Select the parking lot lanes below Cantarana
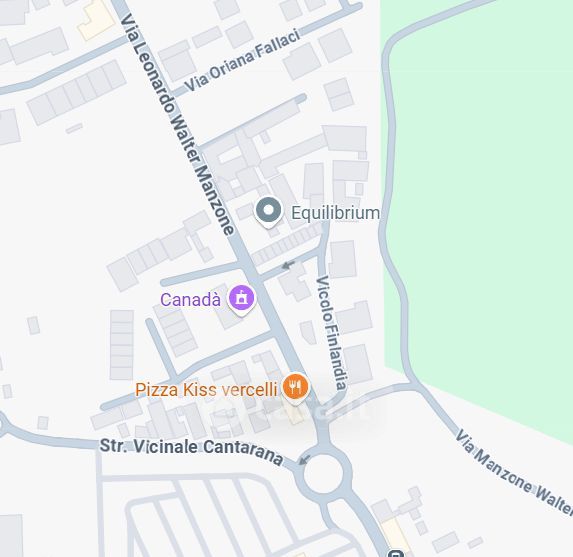The height and width of the screenshot is (557, 573). coord(219,515)
